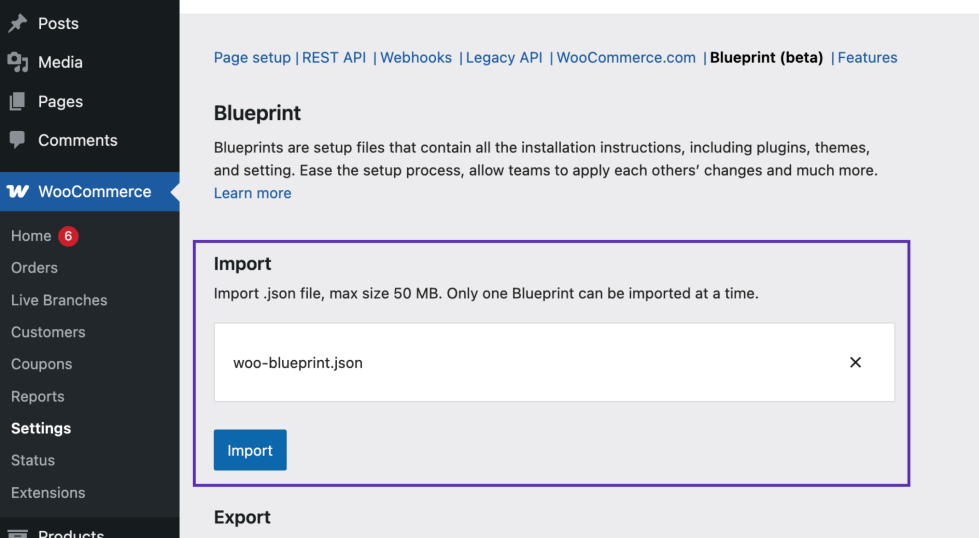Follow the Learn more link

(253, 193)
